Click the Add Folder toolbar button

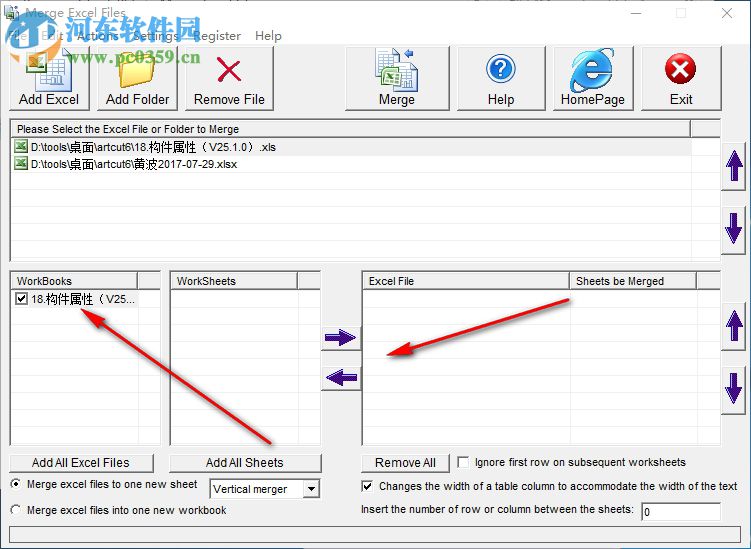[x=137, y=79]
